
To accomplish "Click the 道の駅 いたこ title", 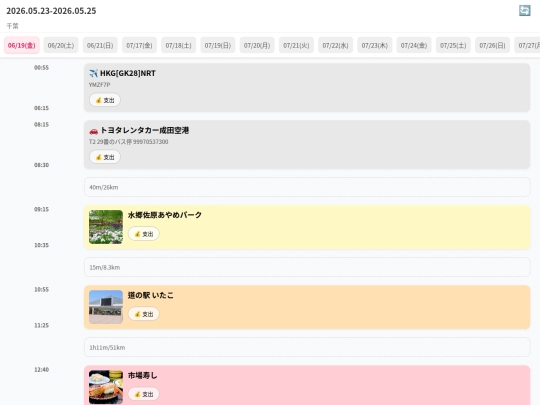I will point(151,295).
